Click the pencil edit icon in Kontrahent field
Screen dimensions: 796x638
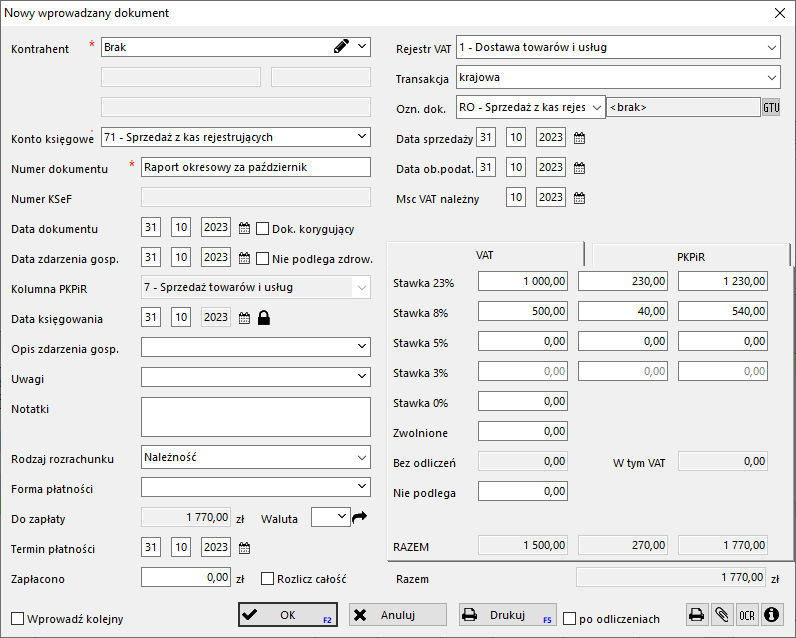(x=341, y=46)
